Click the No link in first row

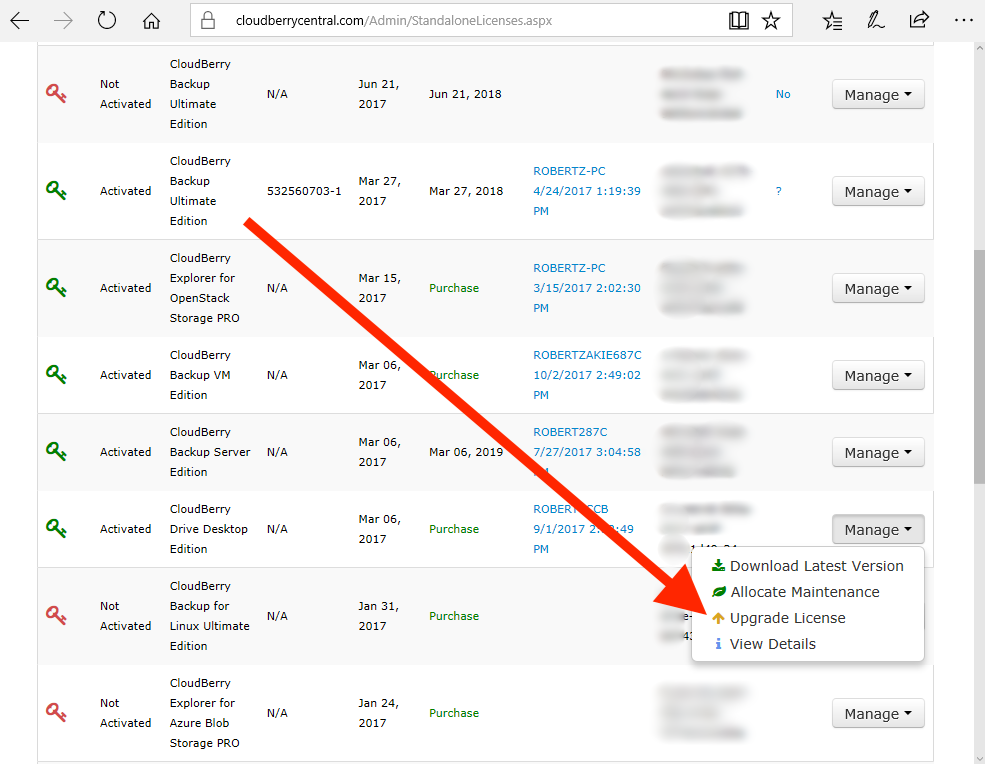(x=783, y=94)
